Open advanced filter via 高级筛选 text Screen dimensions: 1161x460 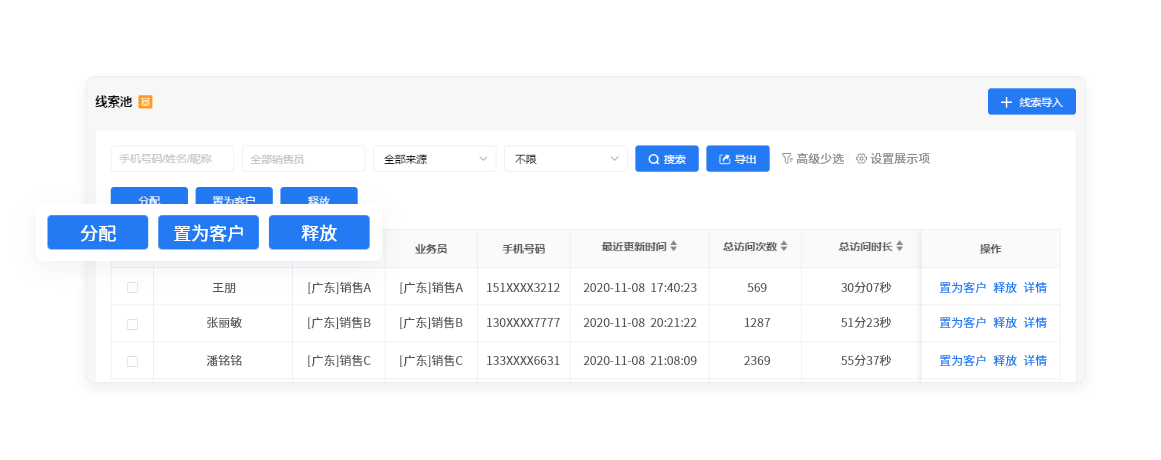pos(820,159)
